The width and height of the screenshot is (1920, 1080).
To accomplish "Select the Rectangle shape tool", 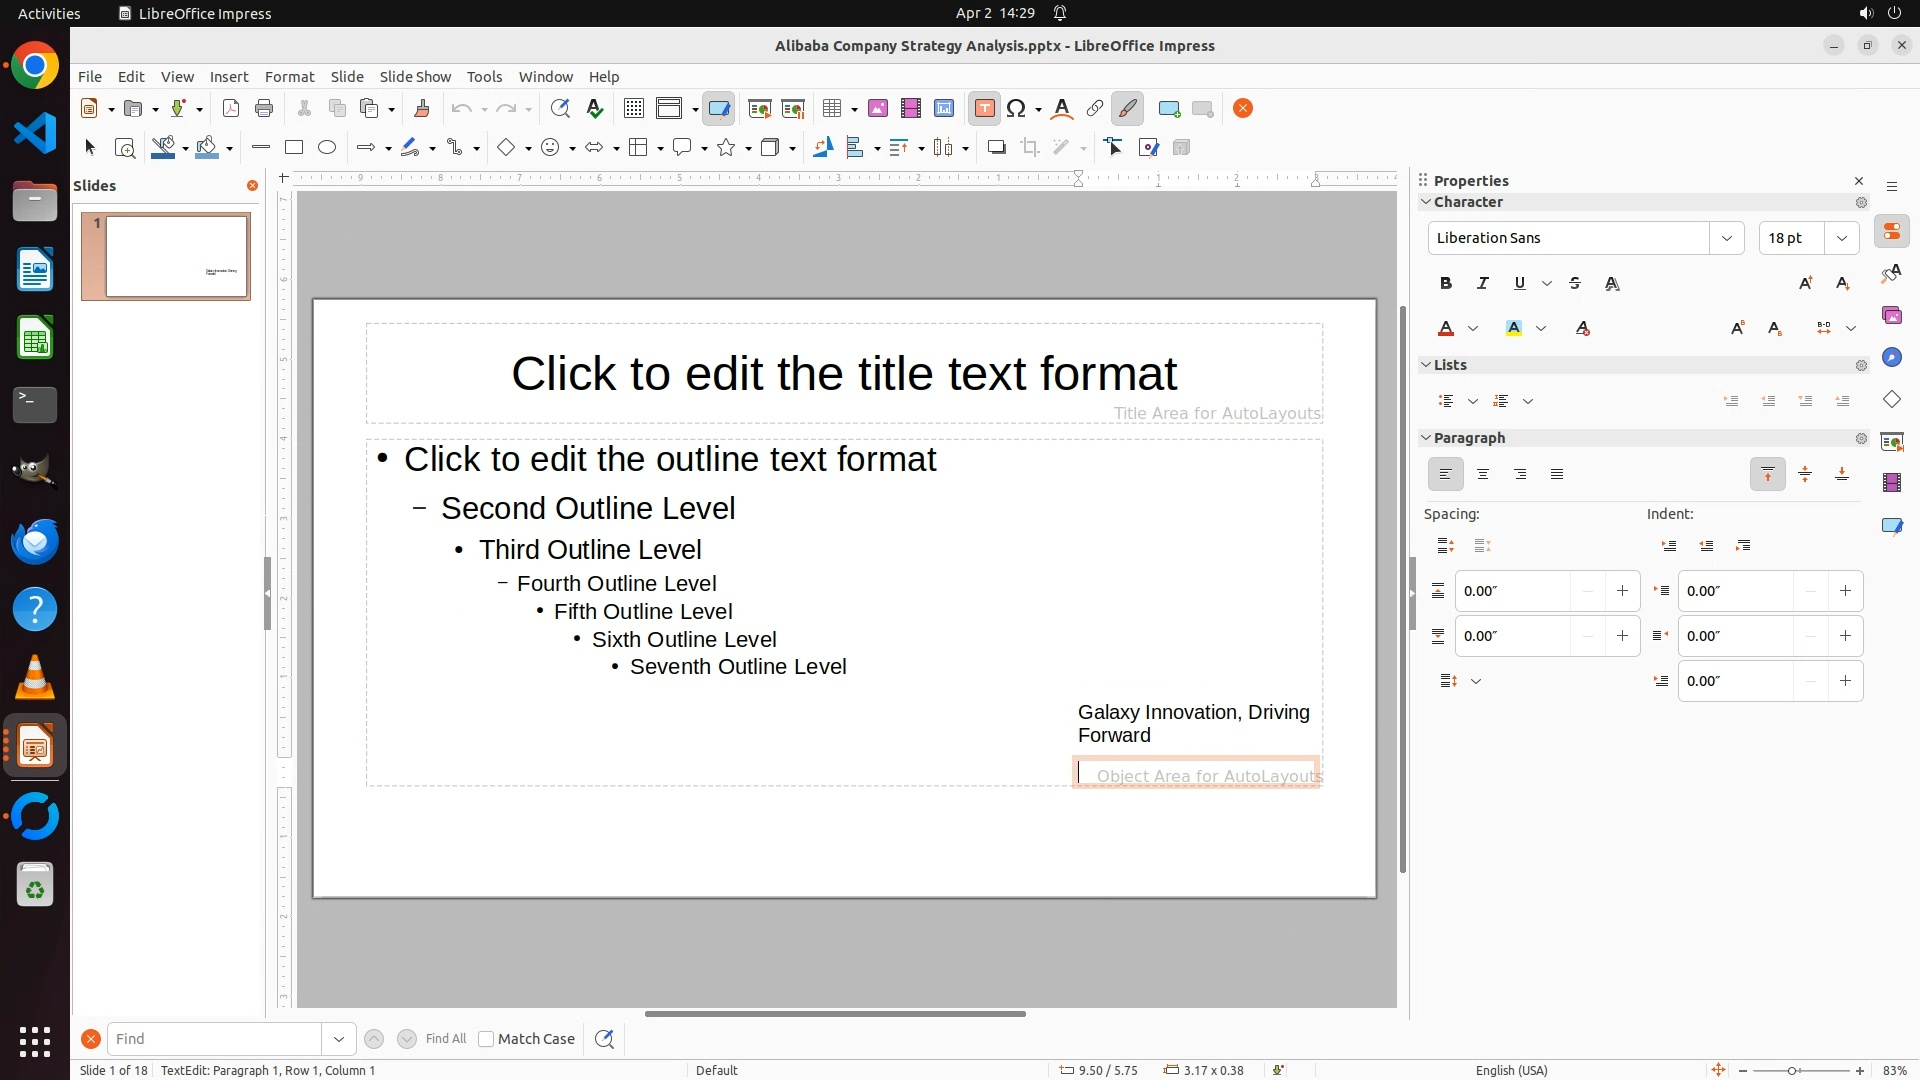I will (x=293, y=147).
